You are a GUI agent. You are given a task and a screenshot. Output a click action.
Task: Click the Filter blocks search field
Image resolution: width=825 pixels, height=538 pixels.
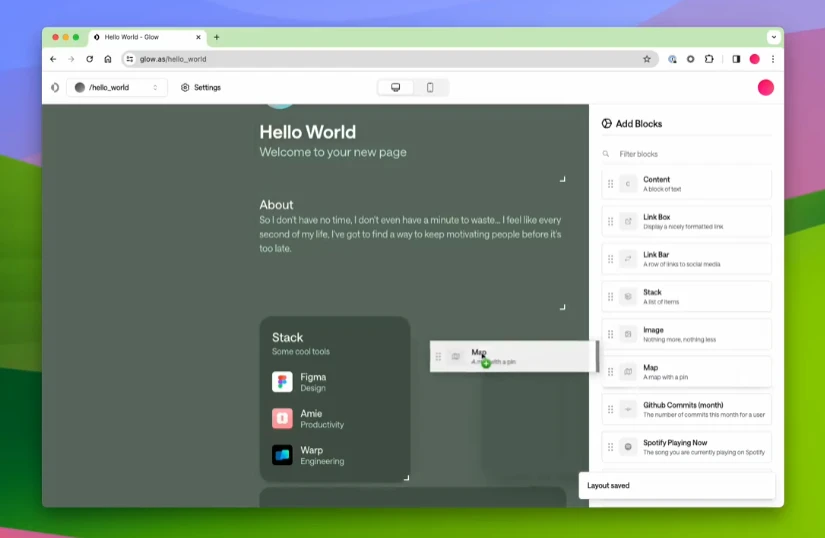tap(687, 154)
